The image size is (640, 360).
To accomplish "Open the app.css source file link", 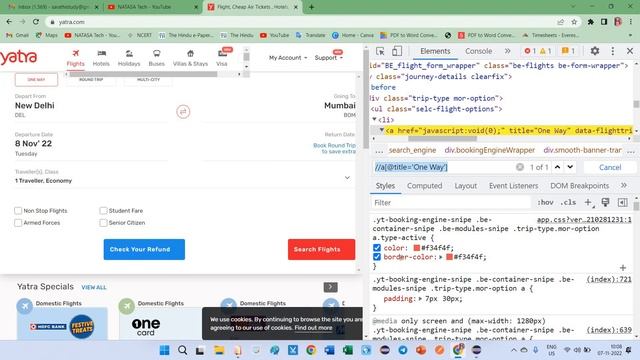I will (584, 220).
